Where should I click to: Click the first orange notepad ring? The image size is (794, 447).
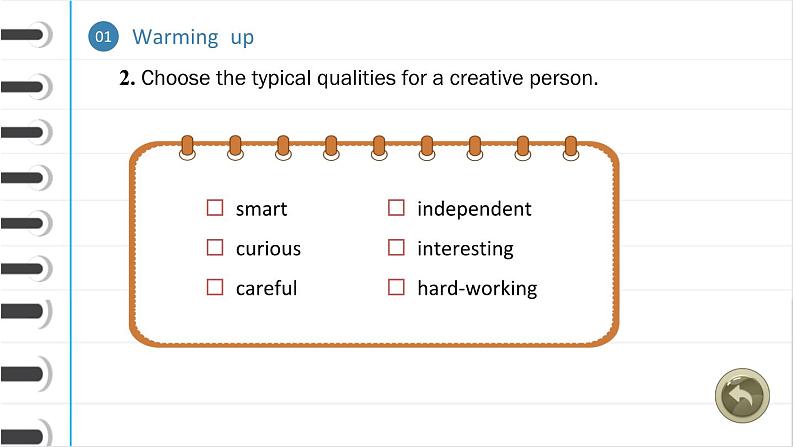(187, 147)
